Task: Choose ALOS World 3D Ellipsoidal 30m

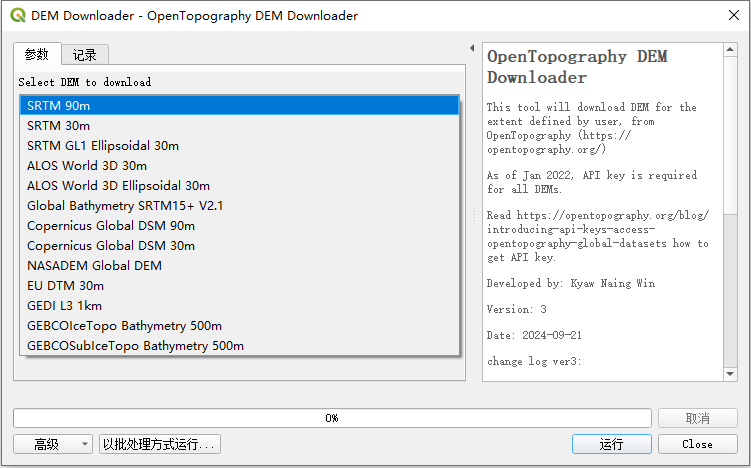Action: [239, 186]
